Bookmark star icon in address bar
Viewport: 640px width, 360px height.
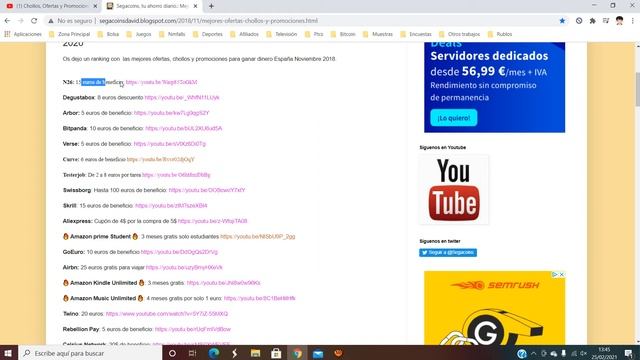562,21
